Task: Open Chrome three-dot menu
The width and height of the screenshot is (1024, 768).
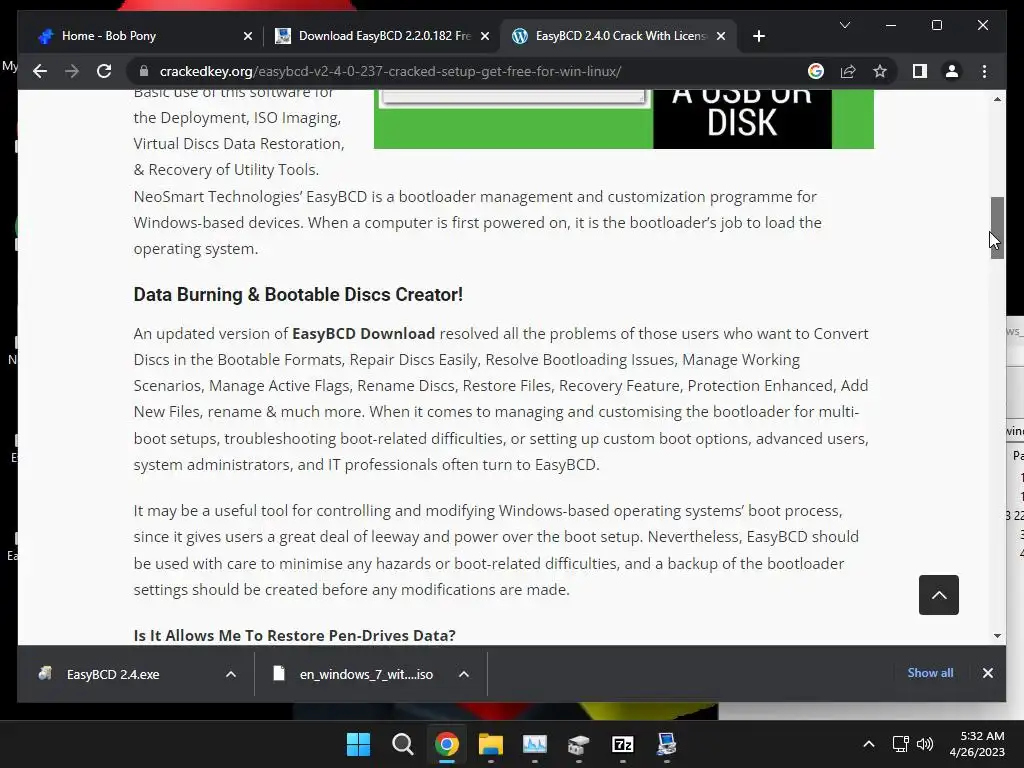Action: (984, 71)
